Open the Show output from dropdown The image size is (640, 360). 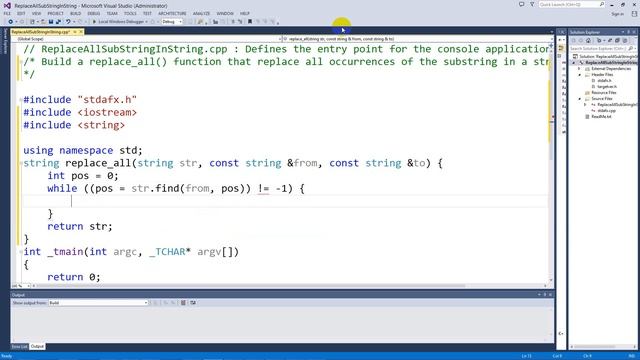[x=98, y=303]
